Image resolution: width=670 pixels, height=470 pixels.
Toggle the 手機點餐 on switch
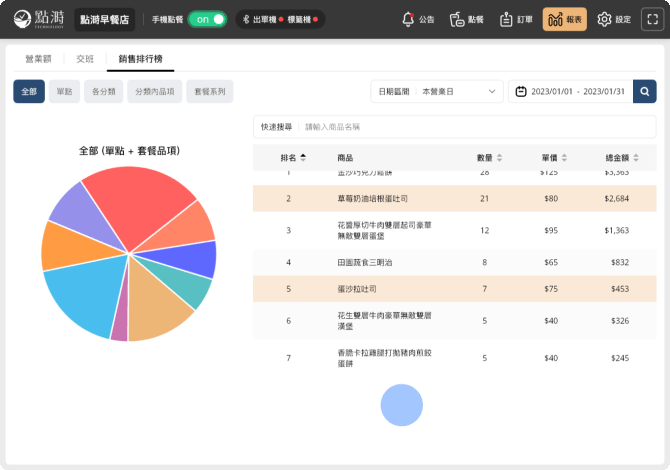207,19
